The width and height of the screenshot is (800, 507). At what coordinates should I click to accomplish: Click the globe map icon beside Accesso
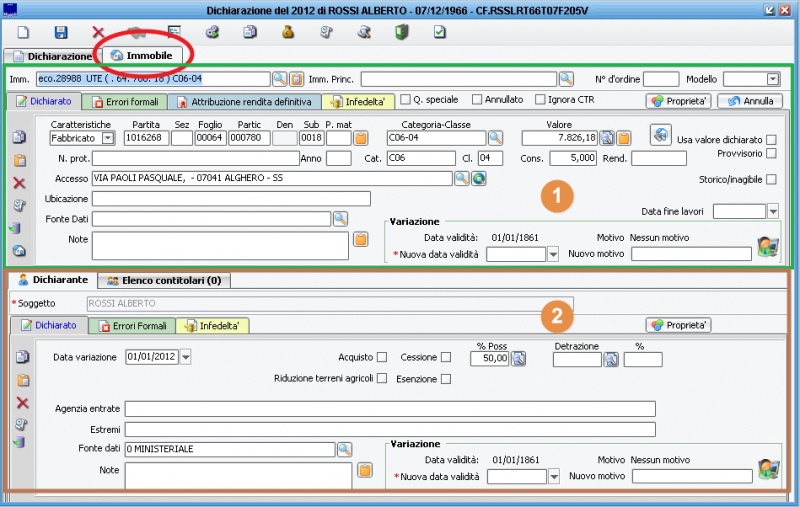(x=478, y=178)
